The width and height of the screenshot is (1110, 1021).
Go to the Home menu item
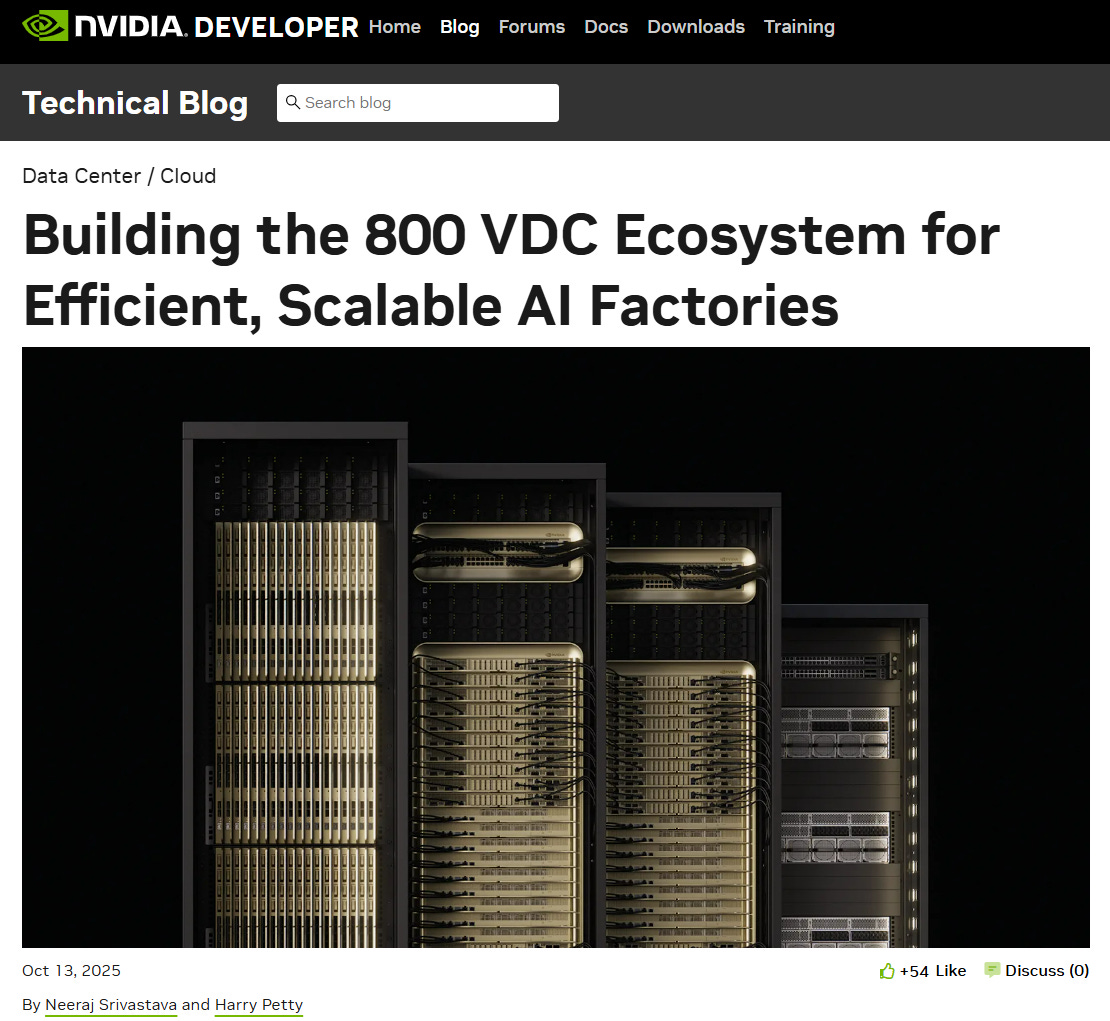click(x=394, y=27)
